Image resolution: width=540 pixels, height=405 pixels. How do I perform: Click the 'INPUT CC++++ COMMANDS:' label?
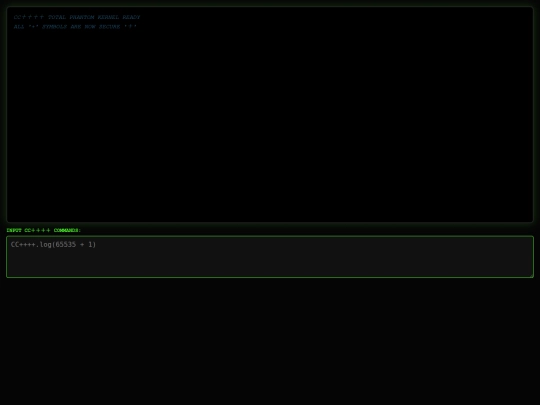tap(44, 230)
